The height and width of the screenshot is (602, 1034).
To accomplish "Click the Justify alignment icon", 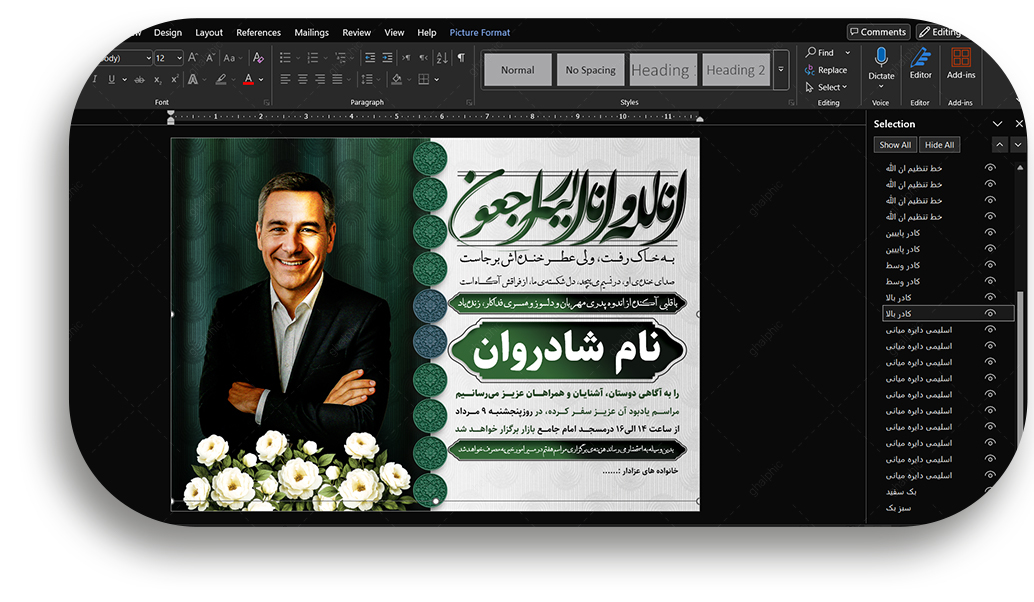I will point(339,80).
